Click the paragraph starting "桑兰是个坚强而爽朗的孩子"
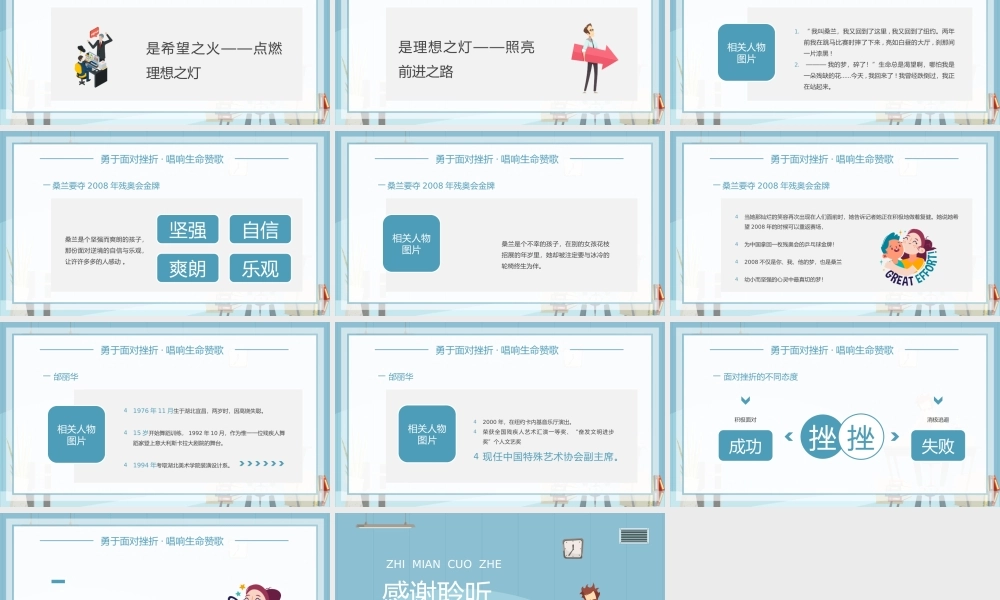Viewport: 1000px width, 600px height. click(x=105, y=251)
